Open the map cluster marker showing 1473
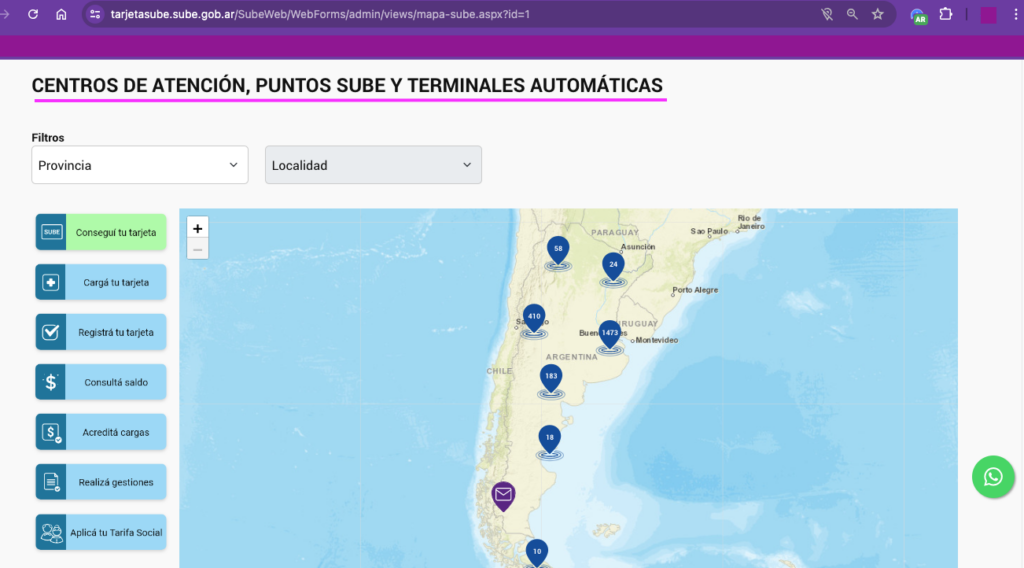The image size is (1024, 568). [x=609, y=335]
